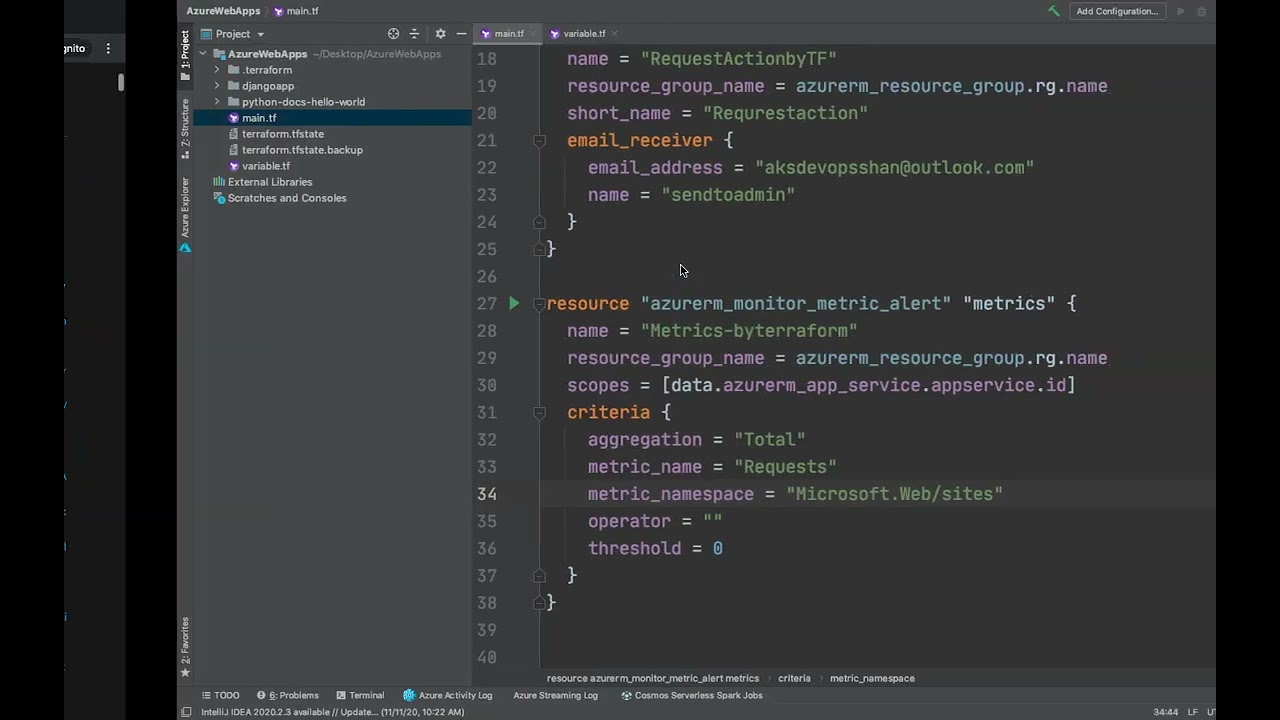Switch to the main.tf editor tab
The height and width of the screenshot is (720, 1280).
pyautogui.click(x=508, y=34)
